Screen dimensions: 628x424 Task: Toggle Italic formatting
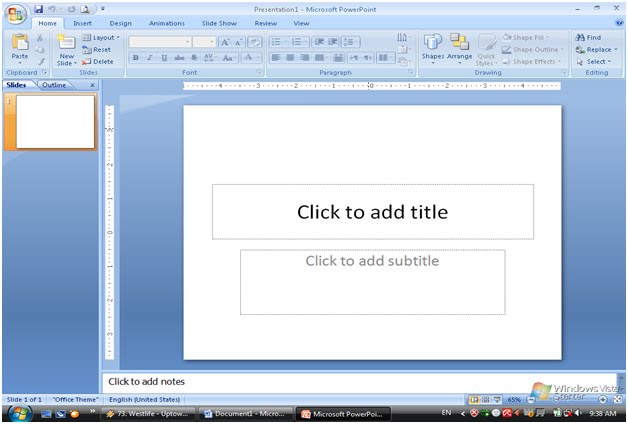coord(150,58)
